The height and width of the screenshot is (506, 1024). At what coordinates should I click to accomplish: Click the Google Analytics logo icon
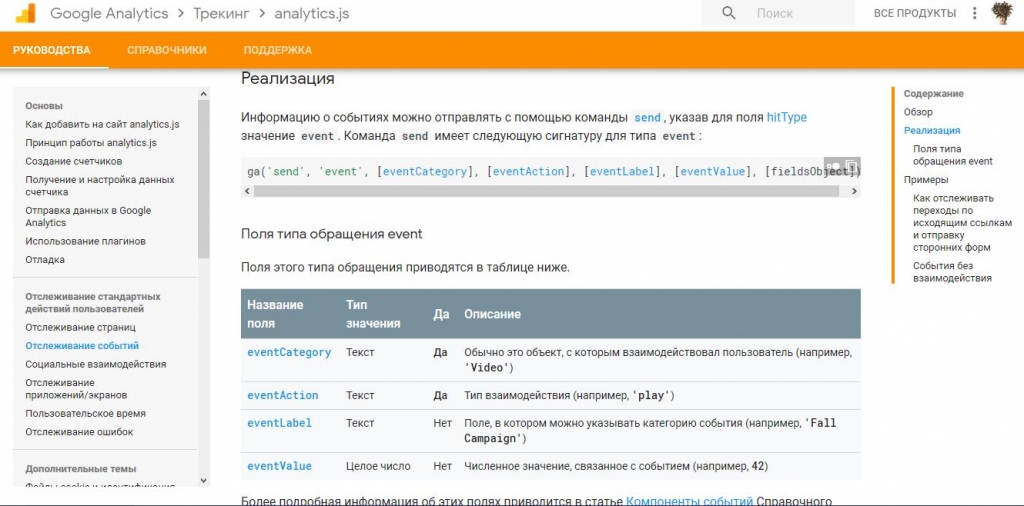25,13
